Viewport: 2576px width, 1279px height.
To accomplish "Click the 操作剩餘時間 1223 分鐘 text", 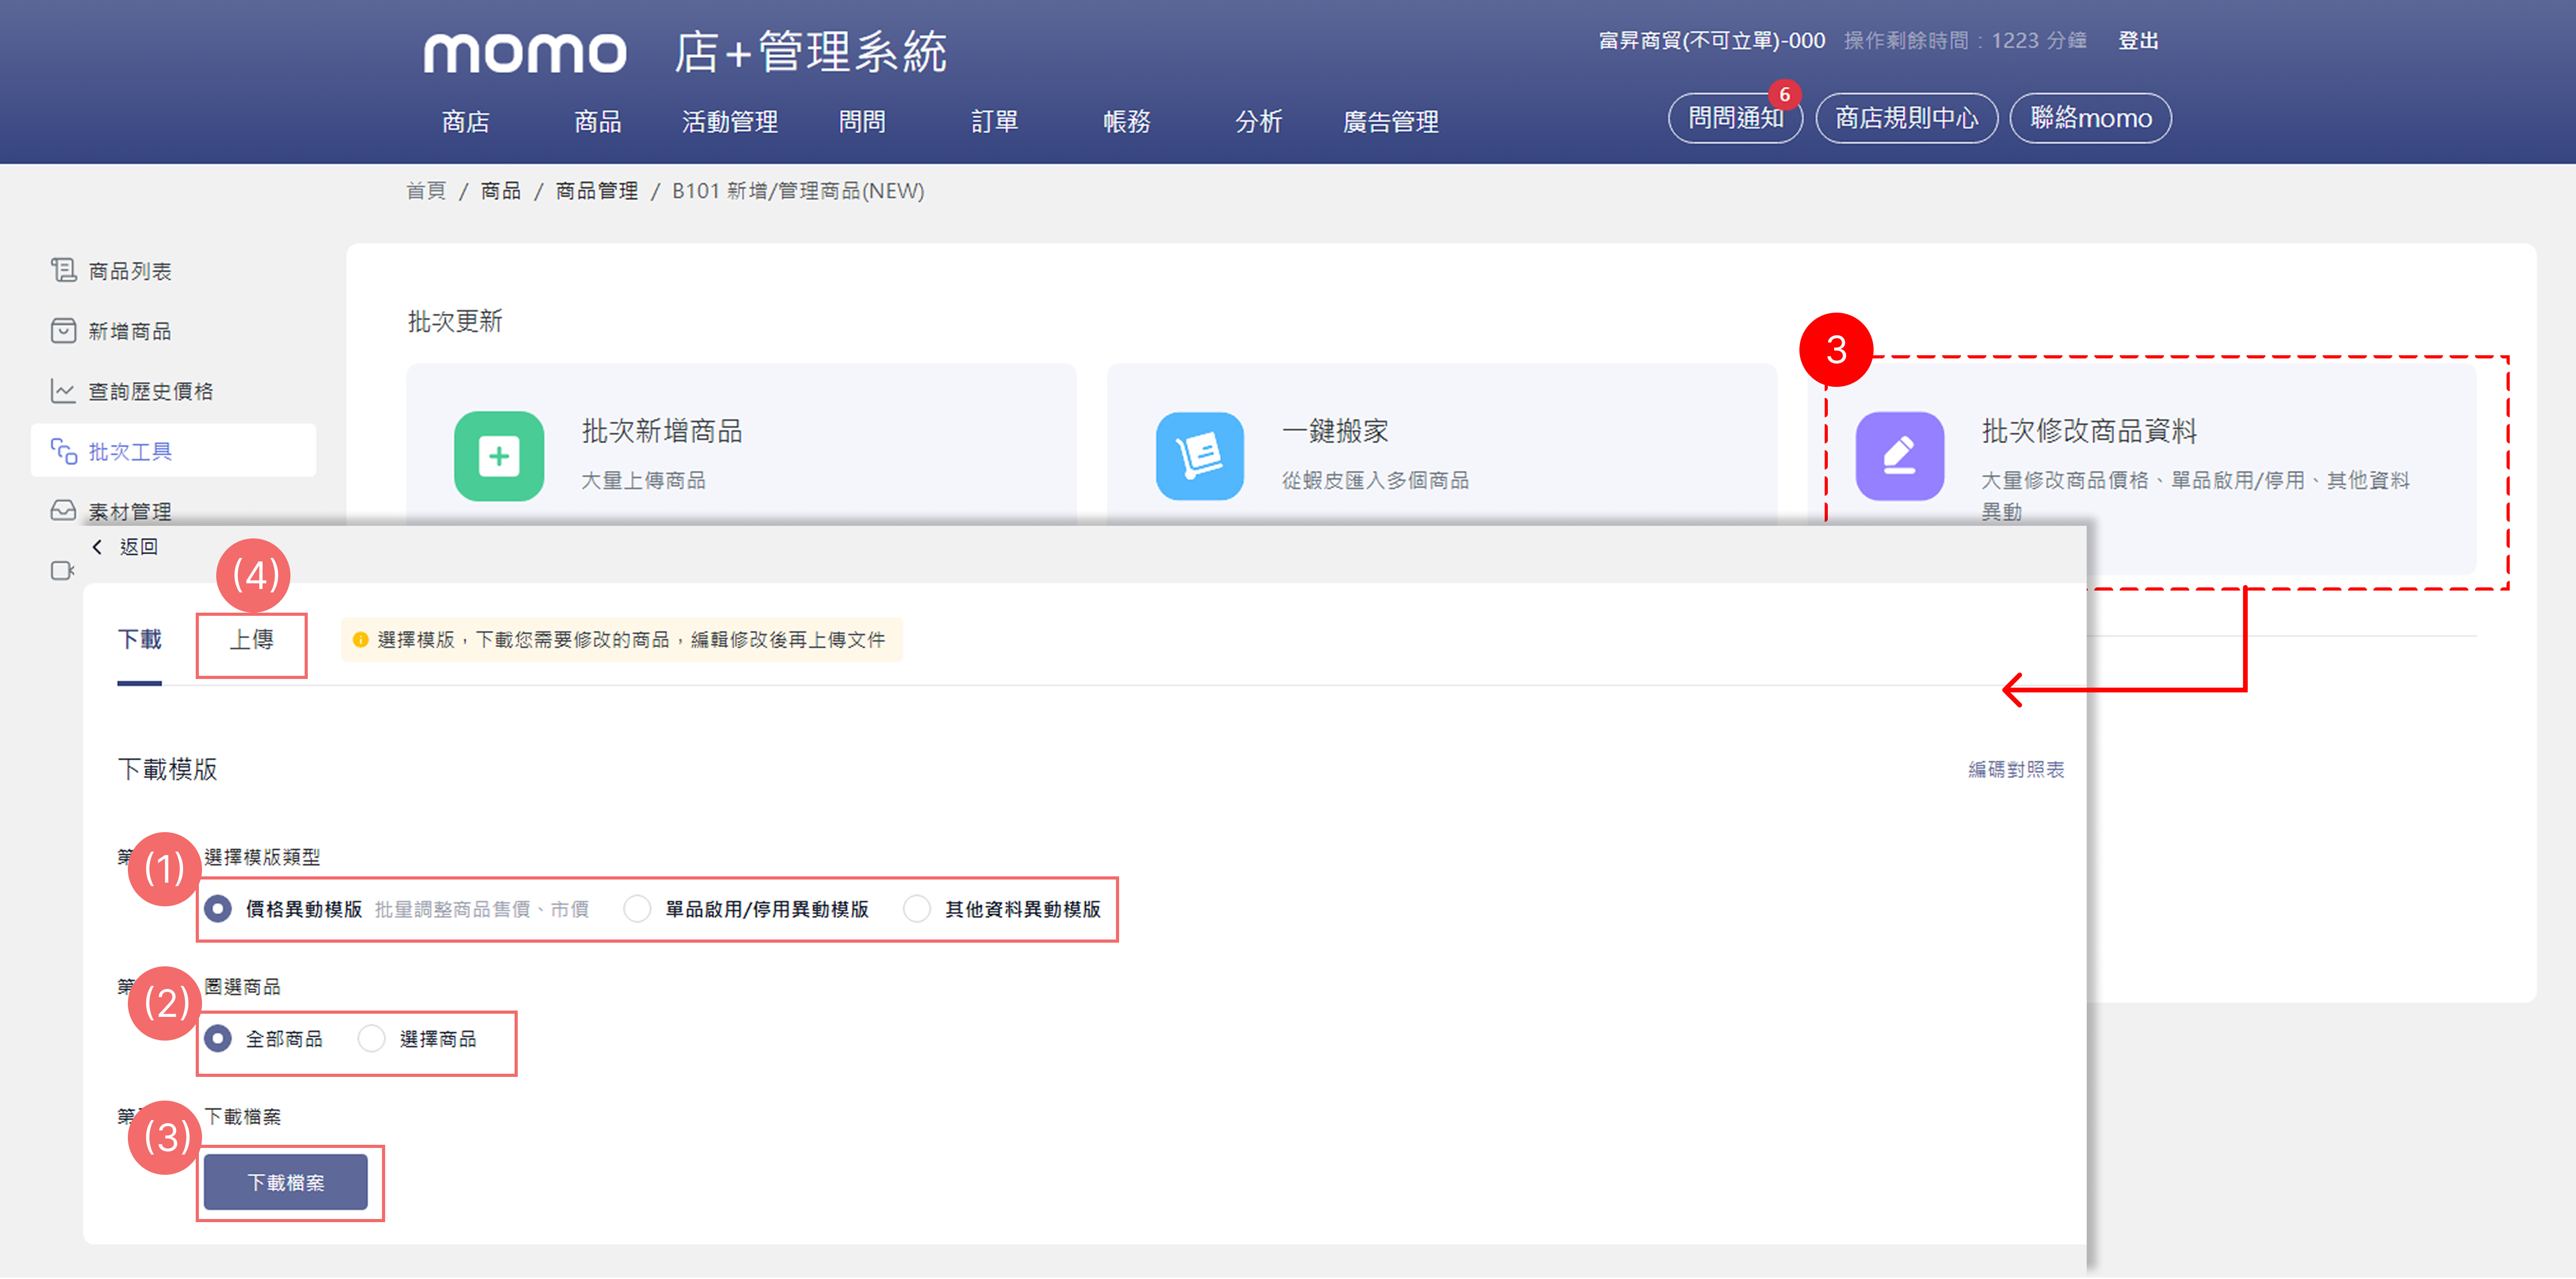I will coord(1965,41).
